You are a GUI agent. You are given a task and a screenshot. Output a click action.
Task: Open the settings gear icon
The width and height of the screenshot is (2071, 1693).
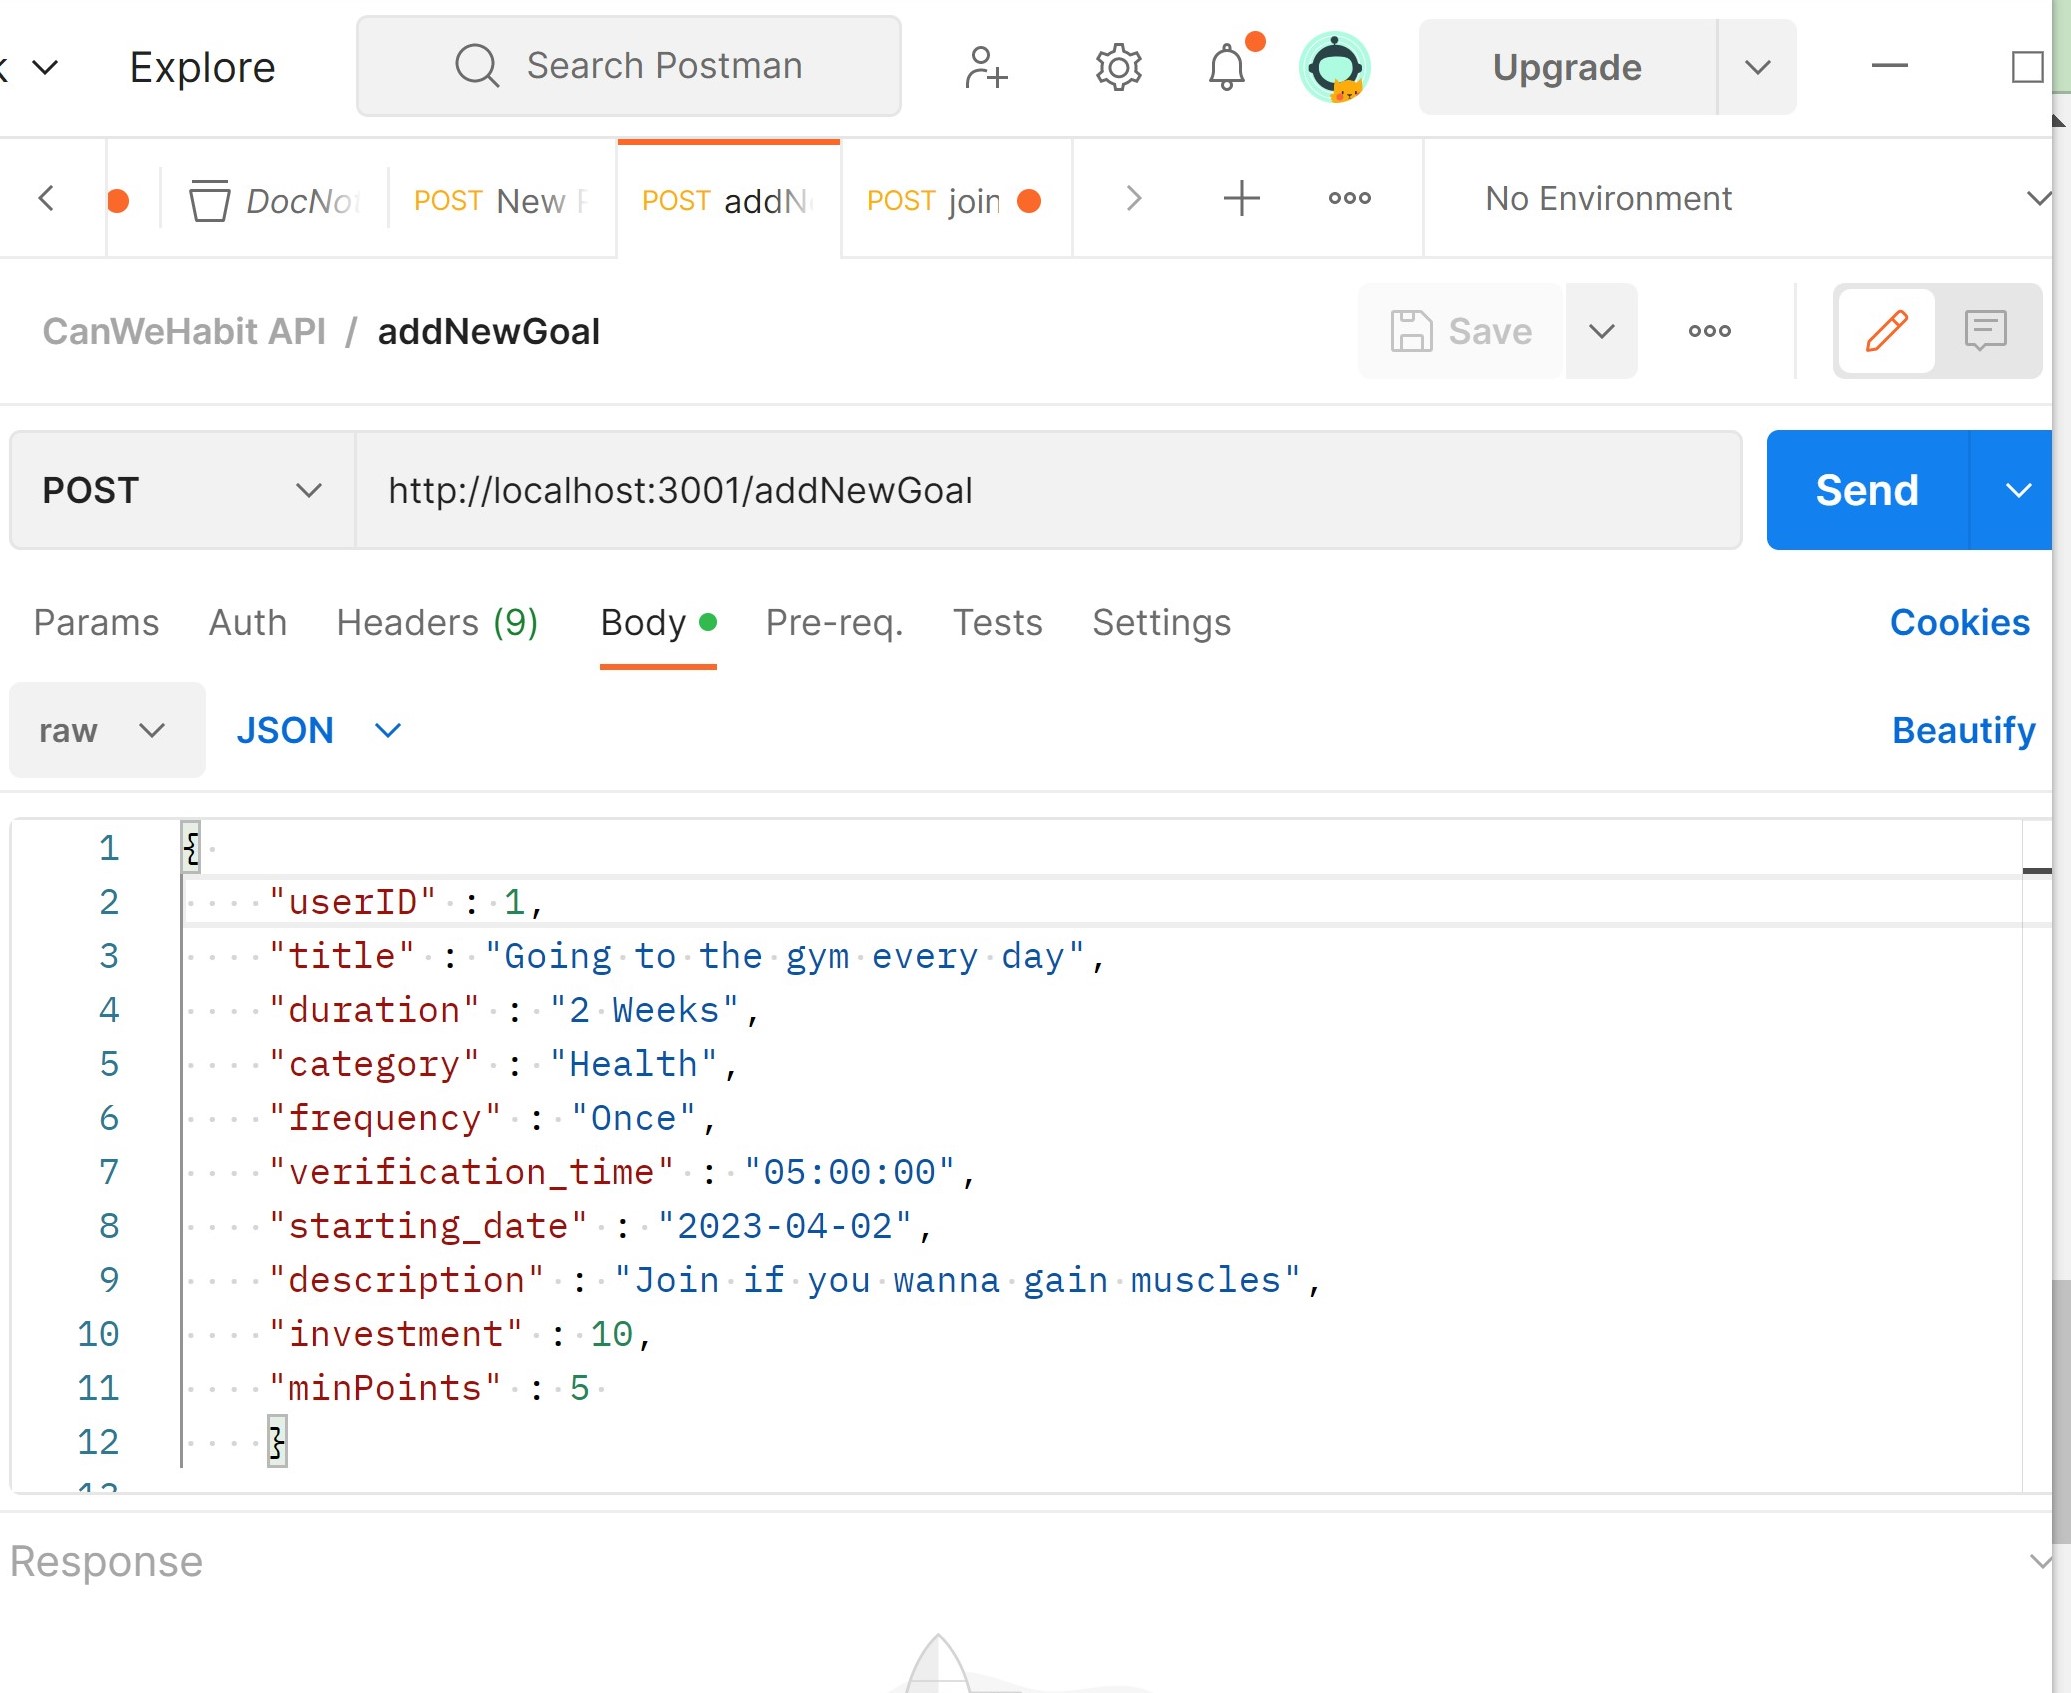(x=1118, y=67)
